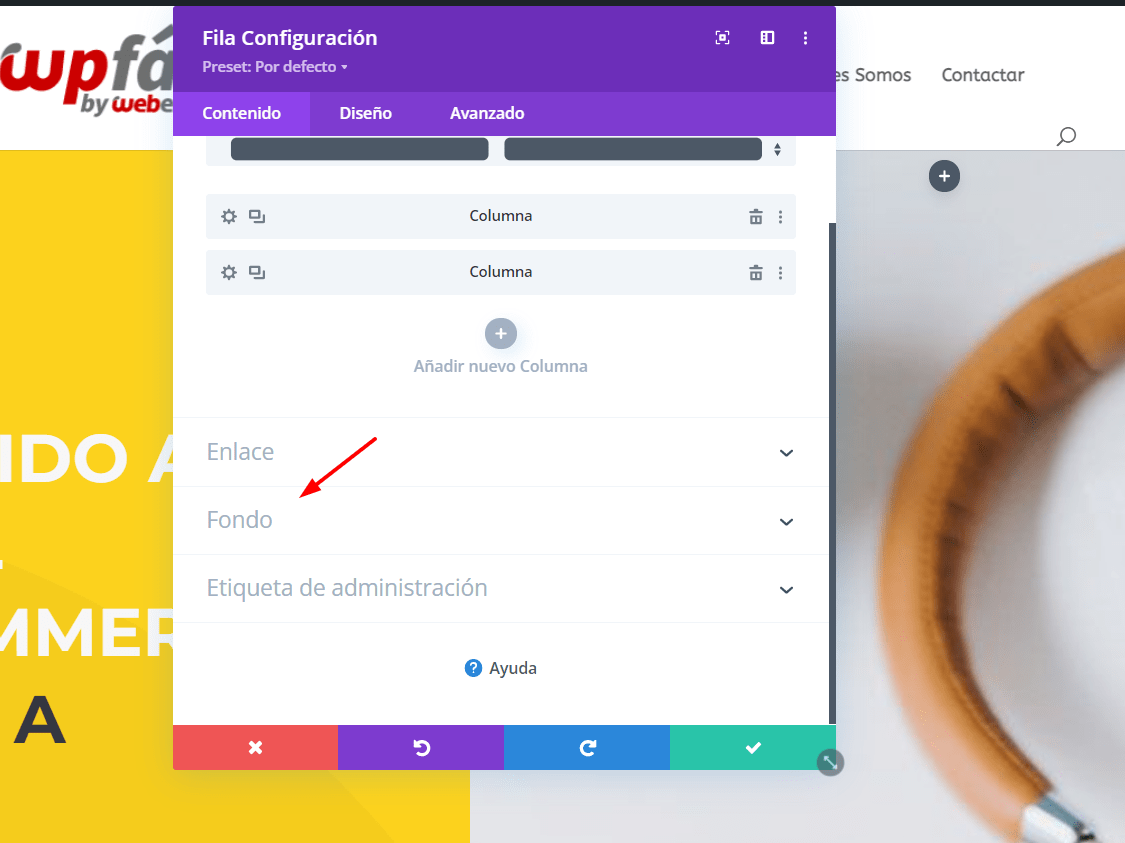1125x843 pixels.
Task: Open more options for second Columna
Action: (x=781, y=272)
